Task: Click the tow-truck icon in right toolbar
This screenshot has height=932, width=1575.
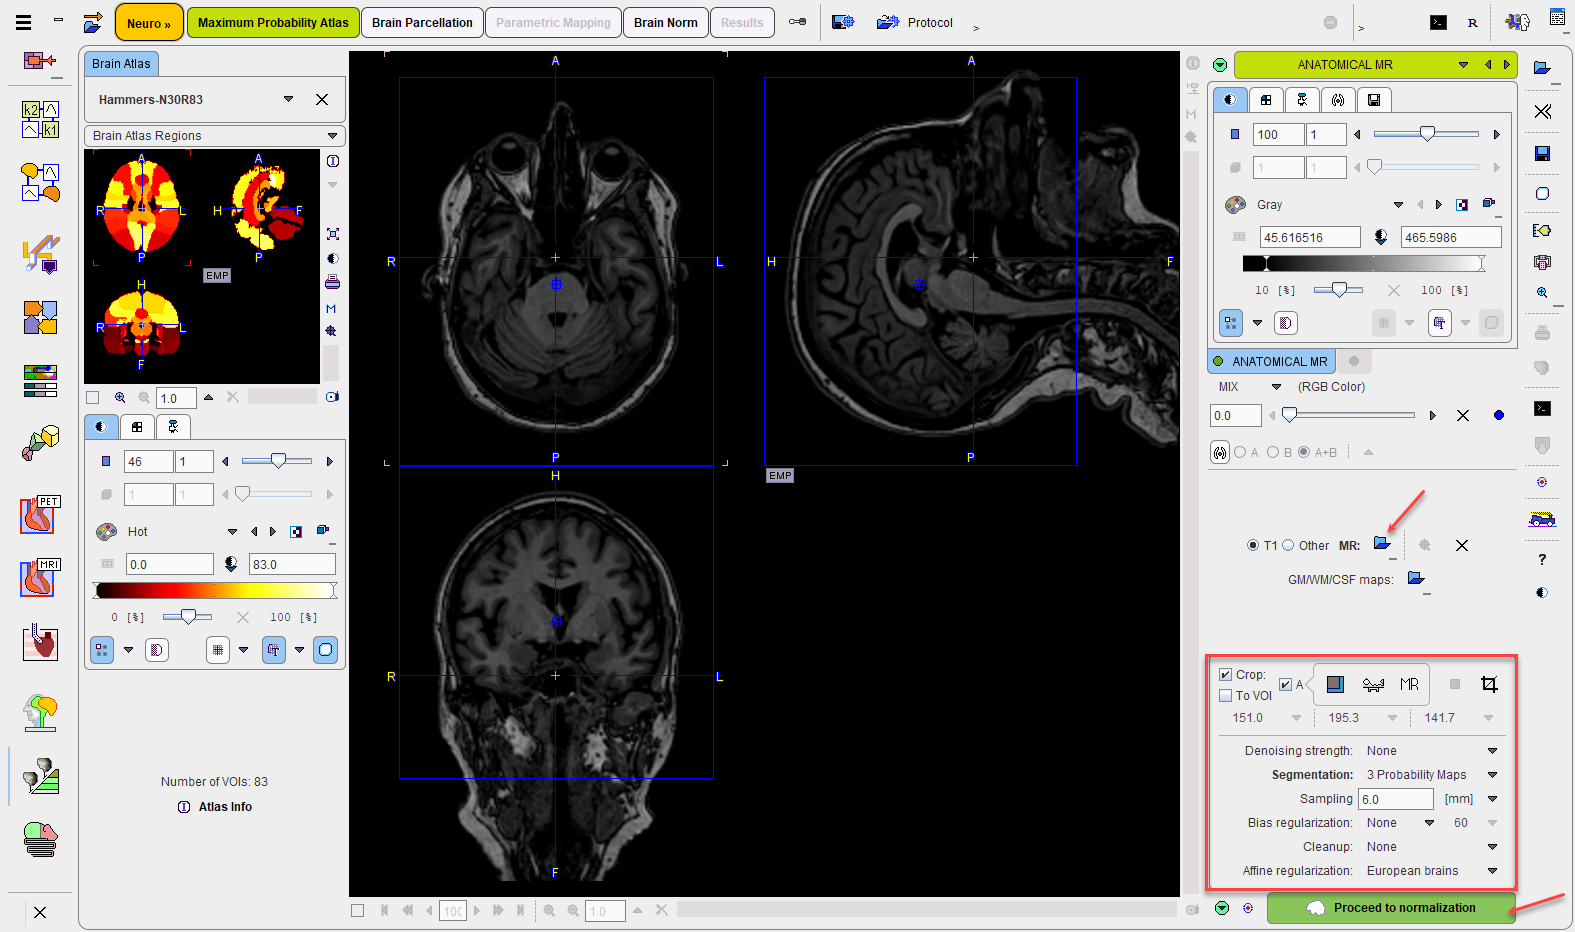Action: [1542, 519]
